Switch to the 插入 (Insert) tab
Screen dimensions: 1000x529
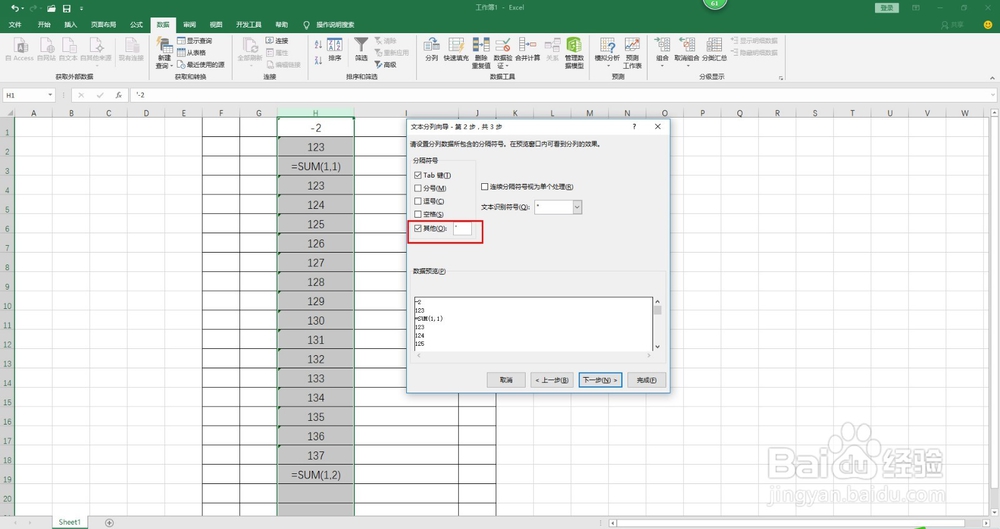point(70,25)
